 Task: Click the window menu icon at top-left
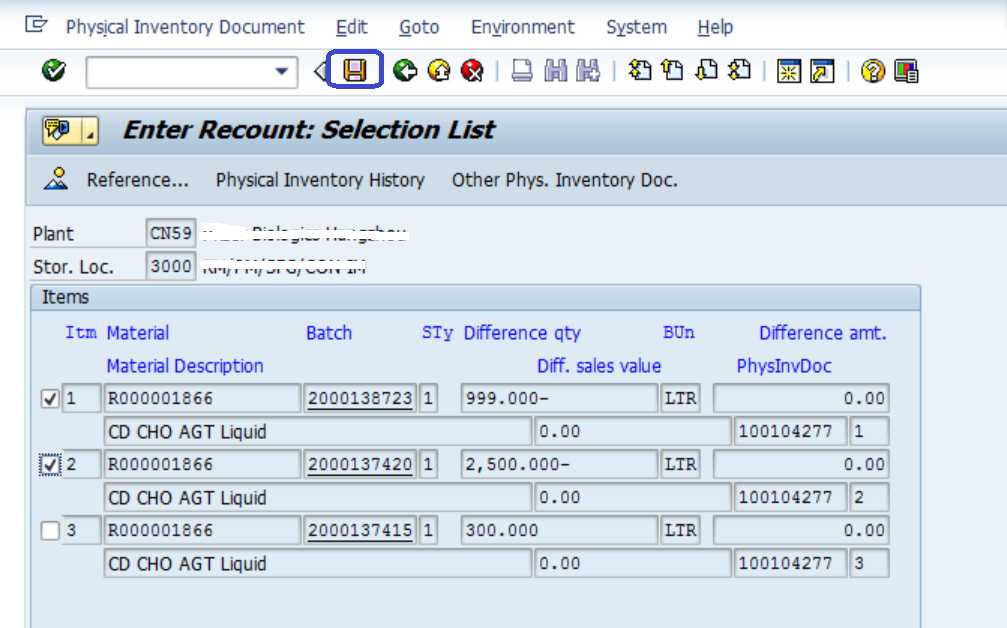(36, 26)
